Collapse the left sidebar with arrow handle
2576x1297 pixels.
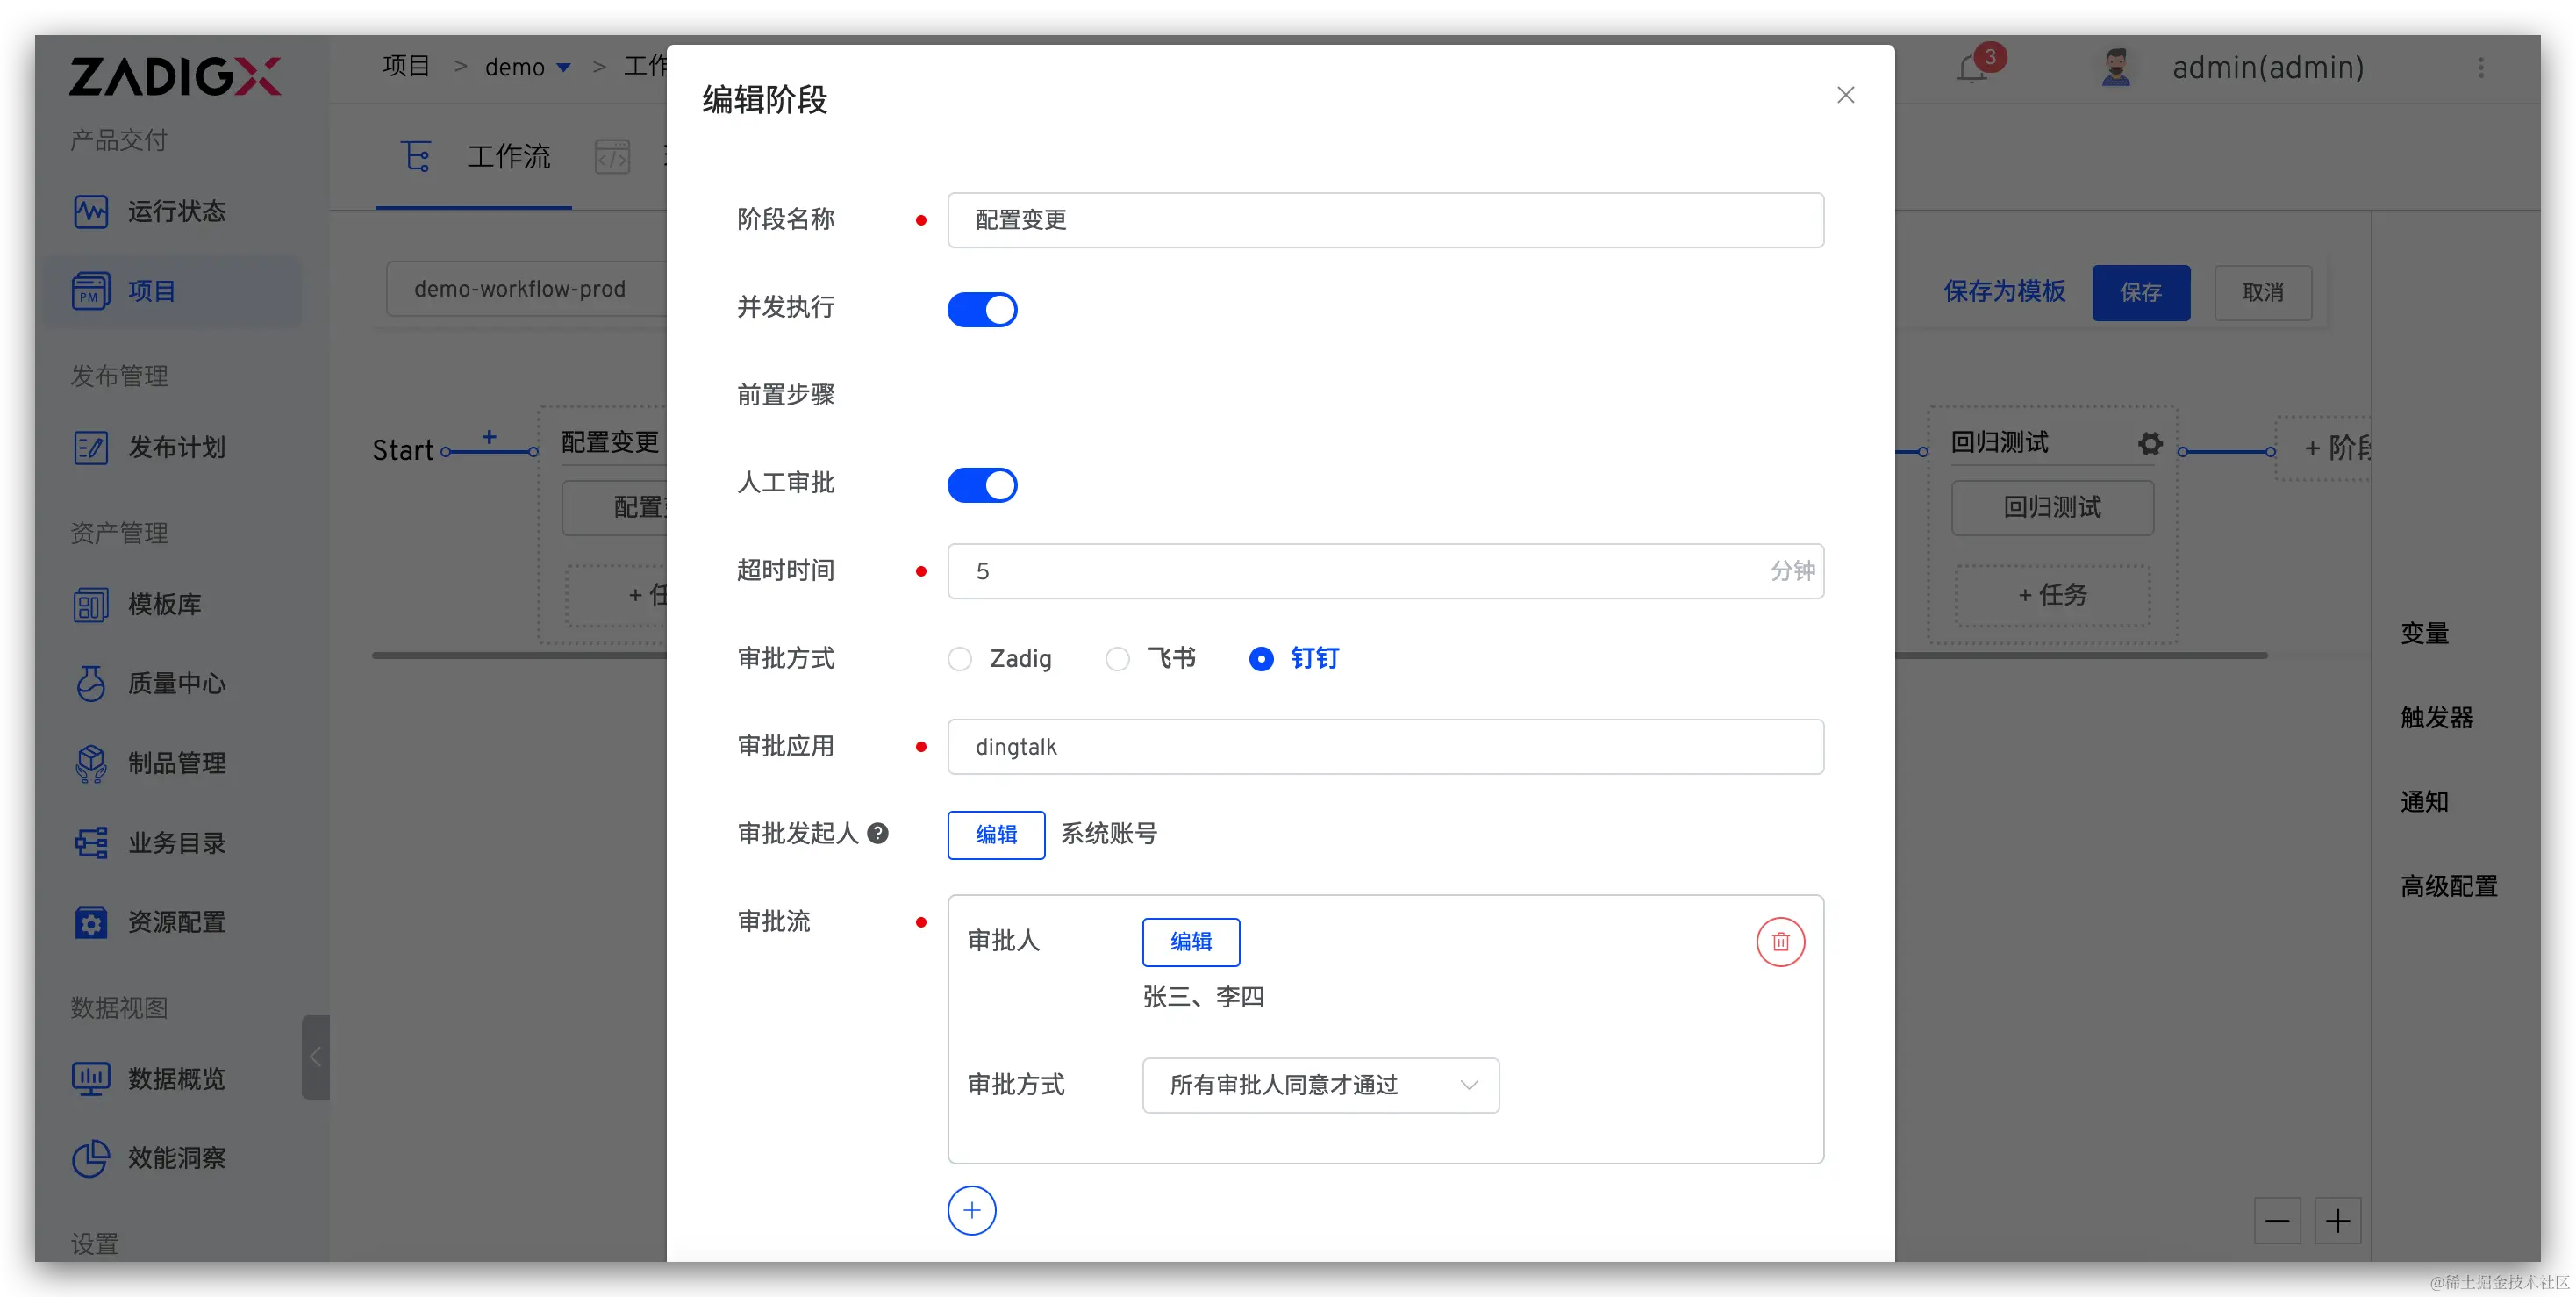[315, 1057]
